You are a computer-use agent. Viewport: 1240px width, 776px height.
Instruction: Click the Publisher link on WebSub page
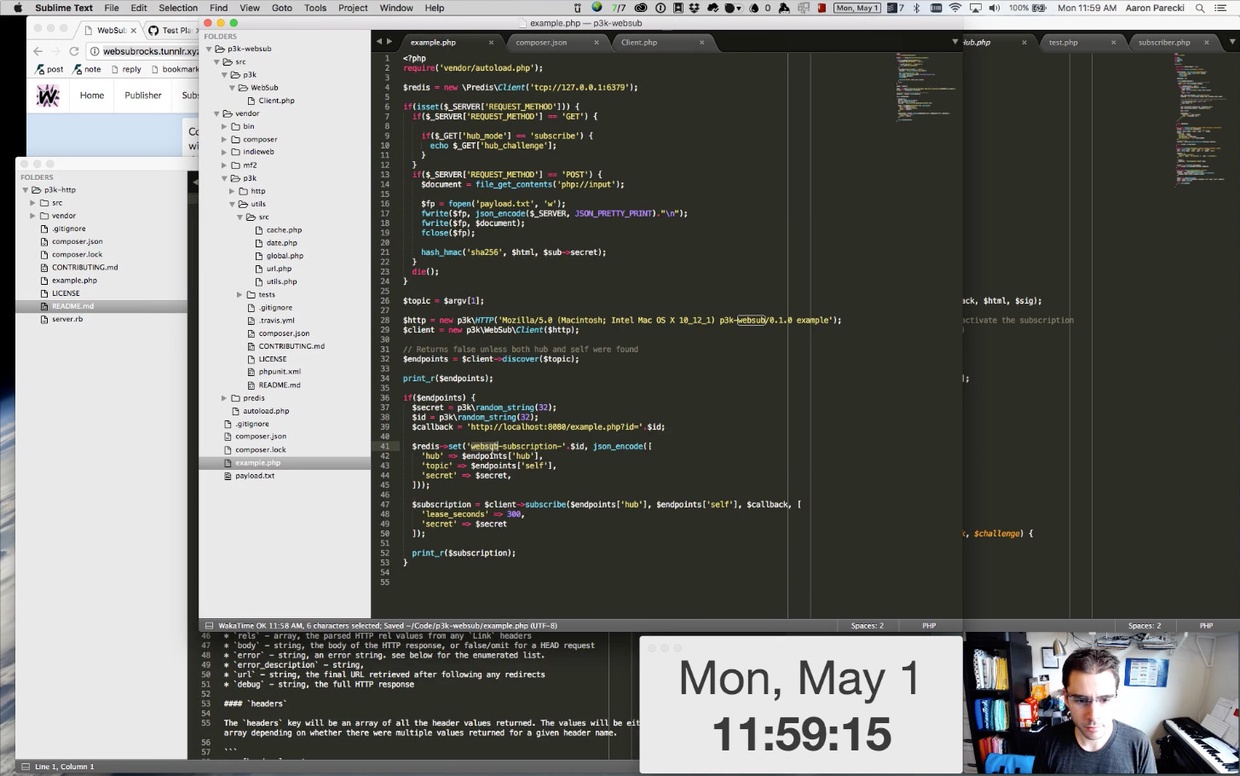coord(143,96)
